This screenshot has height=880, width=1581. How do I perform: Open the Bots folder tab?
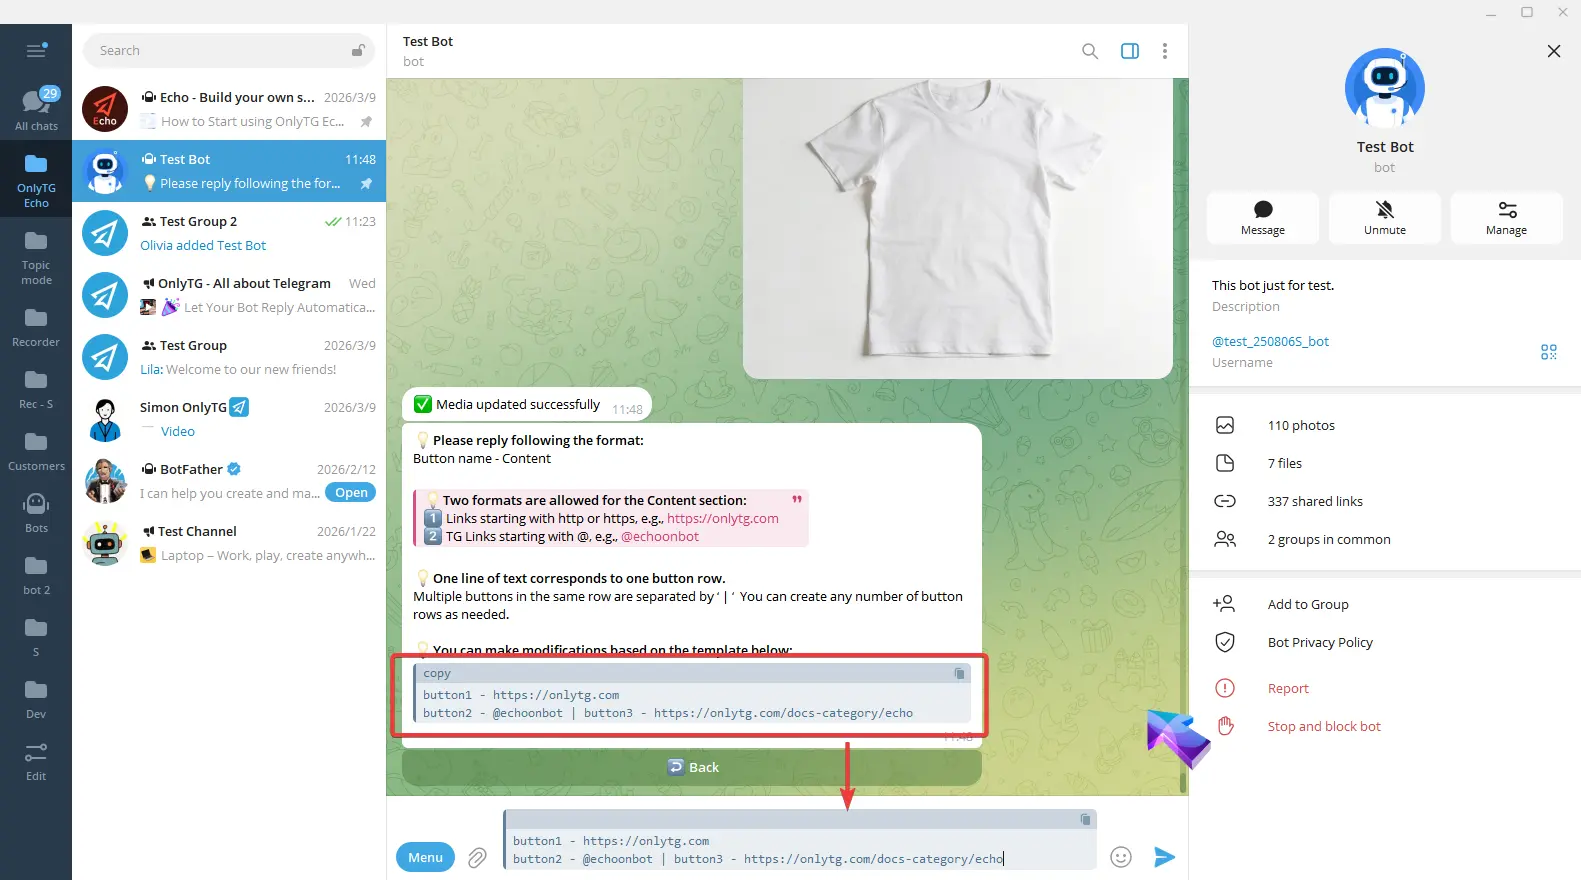click(x=36, y=511)
